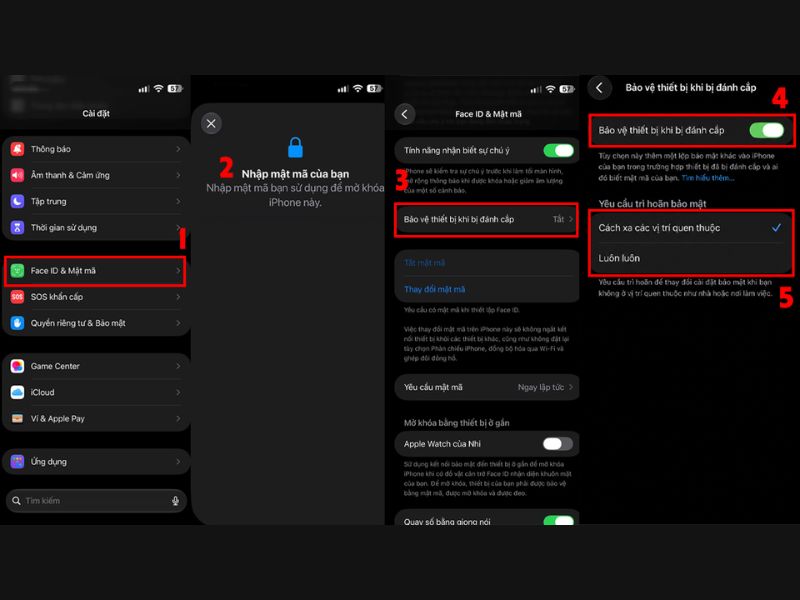
Task: Tap the Game Center icon
Action: [x=17, y=366]
